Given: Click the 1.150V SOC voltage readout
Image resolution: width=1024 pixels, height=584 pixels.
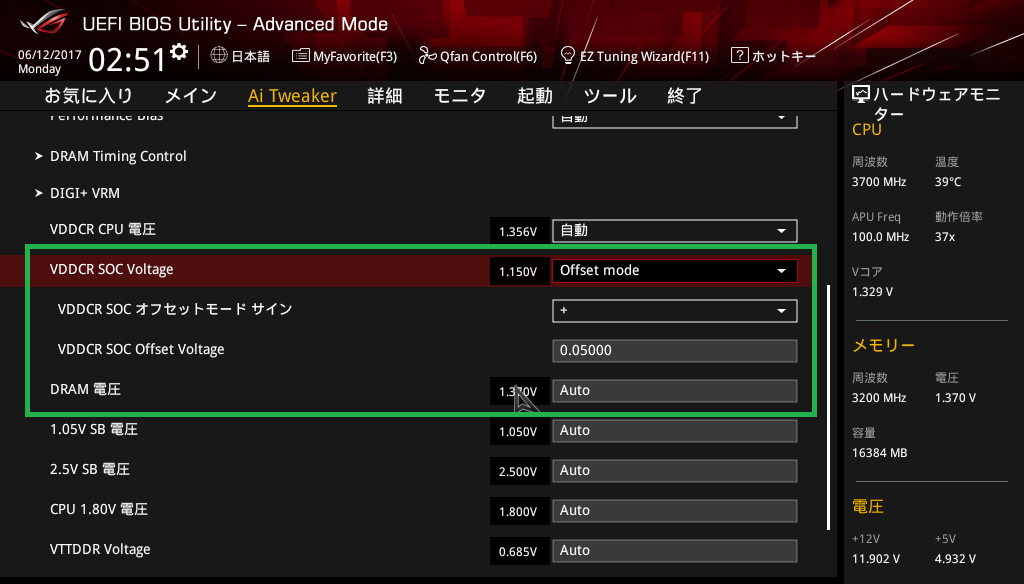Looking at the screenshot, I should coord(519,271).
